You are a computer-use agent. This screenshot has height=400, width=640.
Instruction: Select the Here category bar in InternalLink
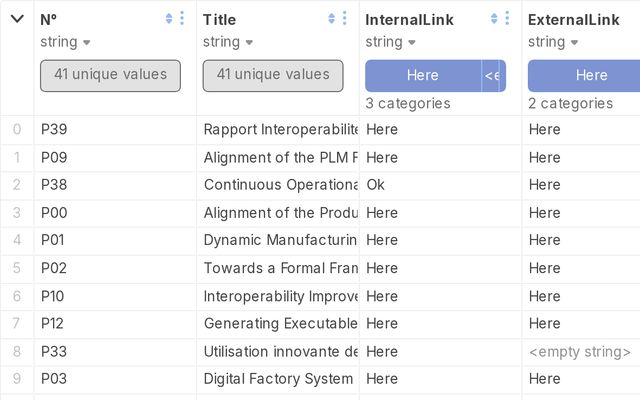coord(423,76)
